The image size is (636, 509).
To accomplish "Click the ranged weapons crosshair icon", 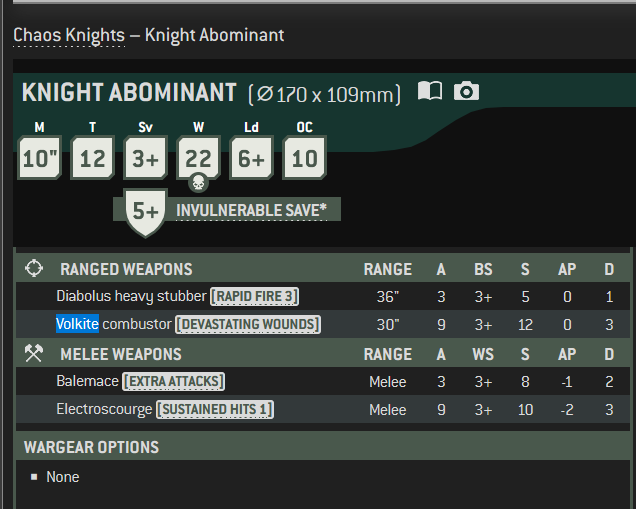I will coord(34,268).
